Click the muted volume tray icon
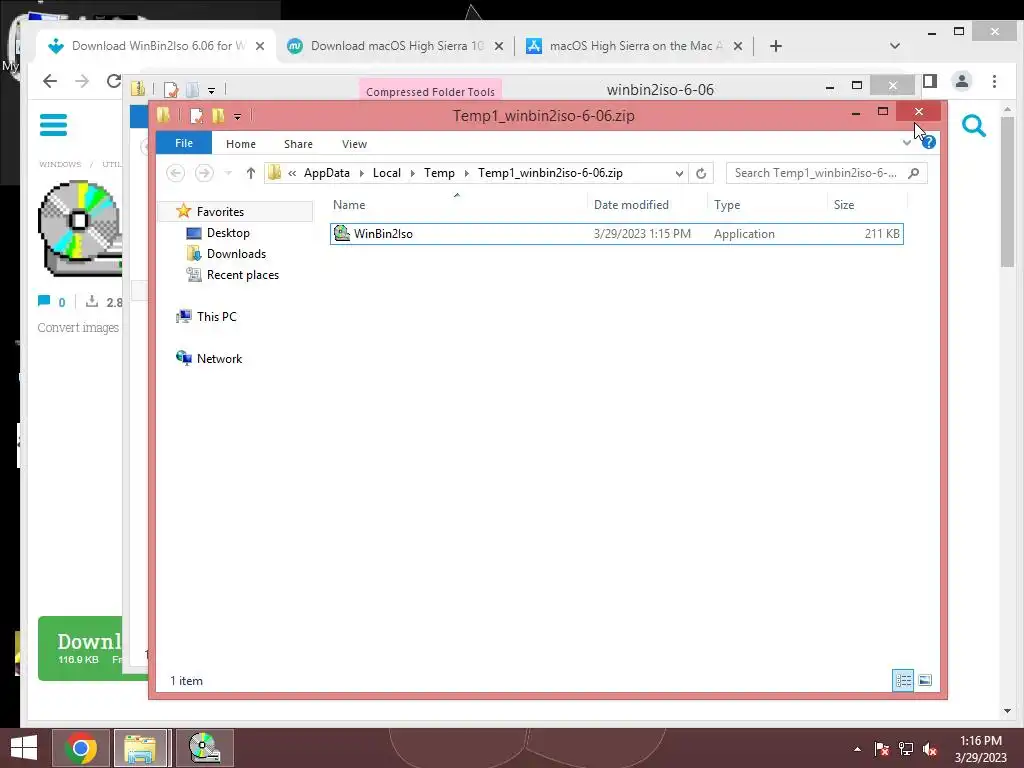 point(930,749)
